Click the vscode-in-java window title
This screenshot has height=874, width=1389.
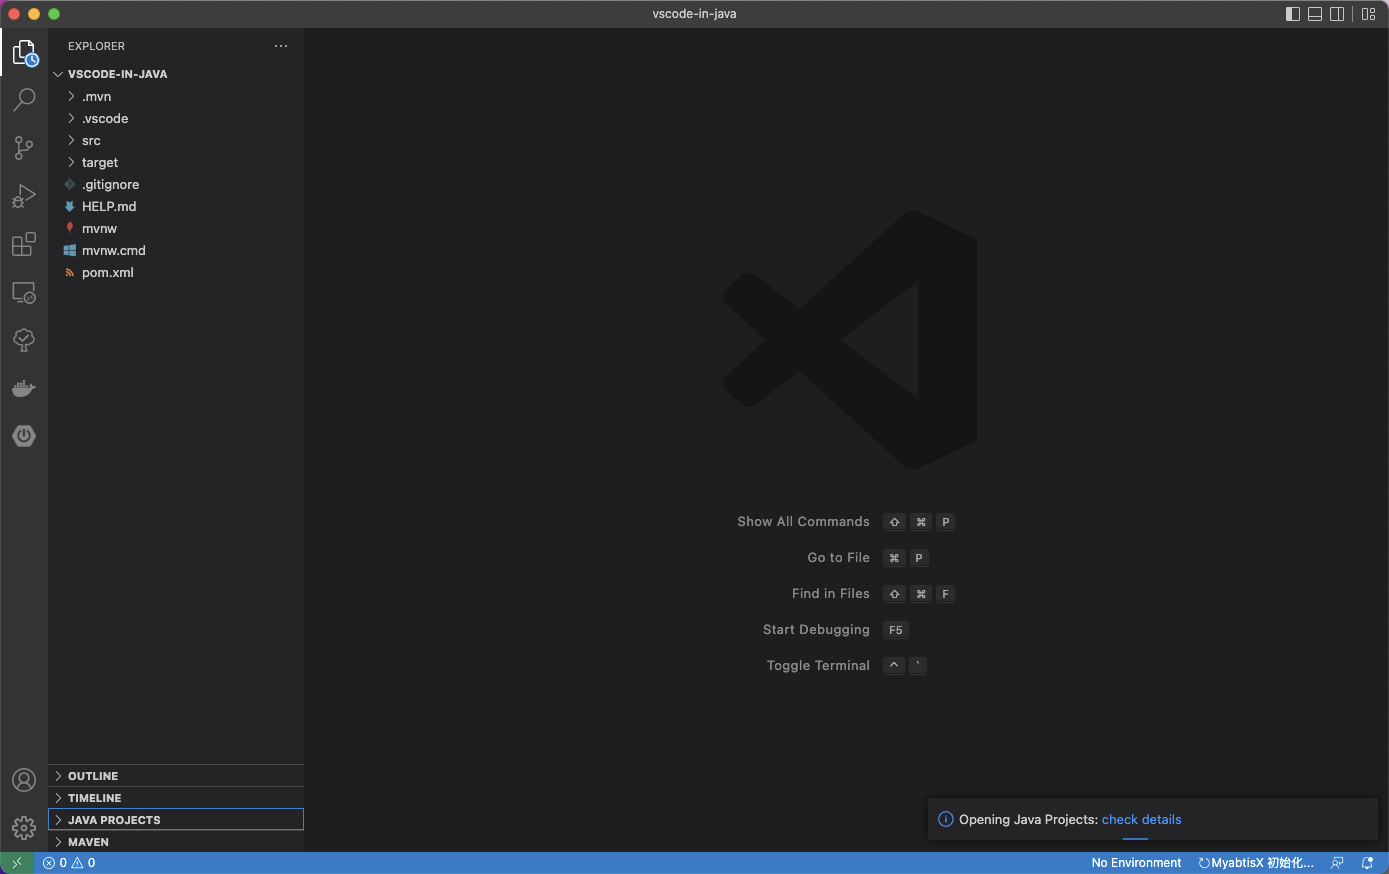(694, 14)
